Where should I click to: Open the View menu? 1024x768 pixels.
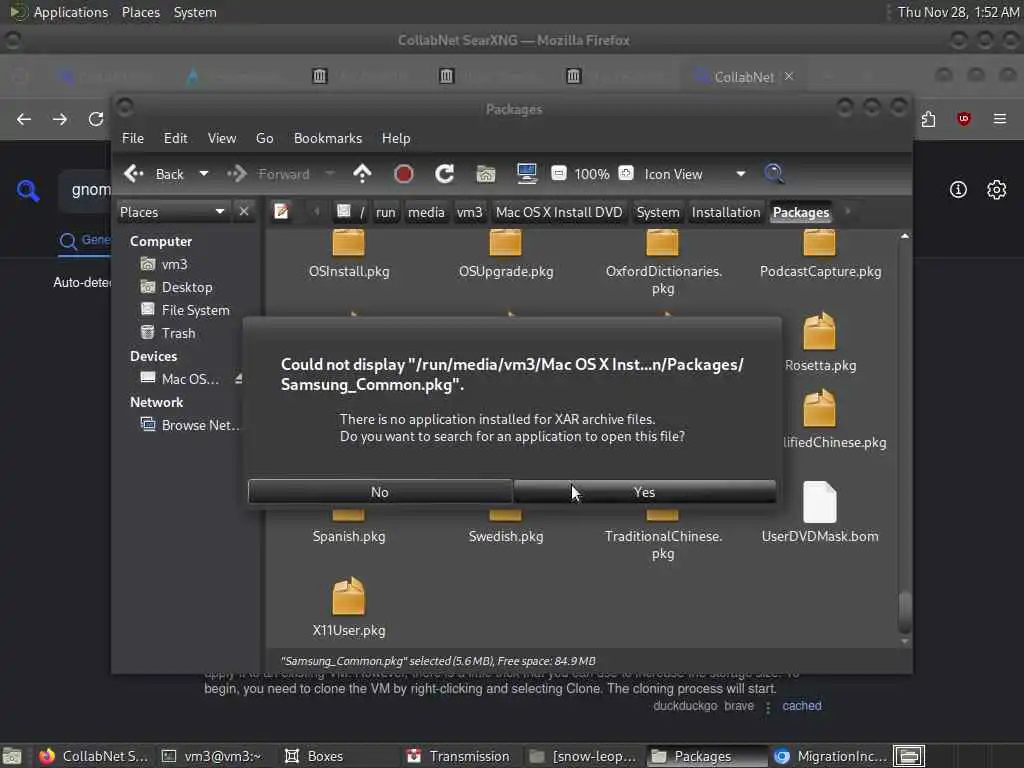point(222,138)
